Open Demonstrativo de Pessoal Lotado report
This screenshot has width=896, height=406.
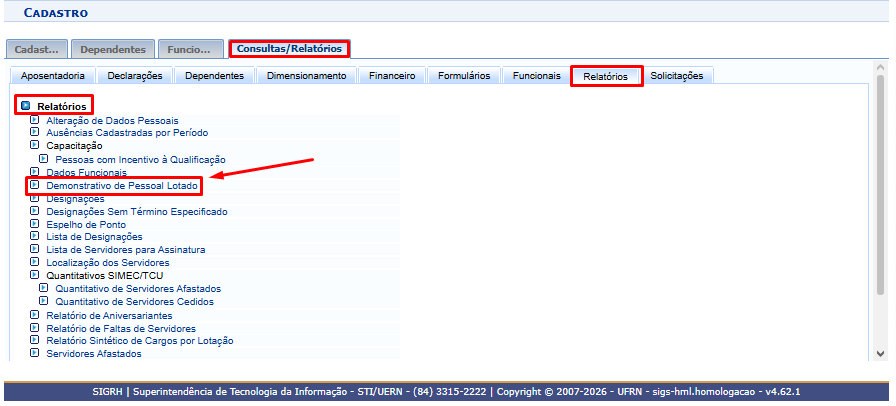point(122,186)
